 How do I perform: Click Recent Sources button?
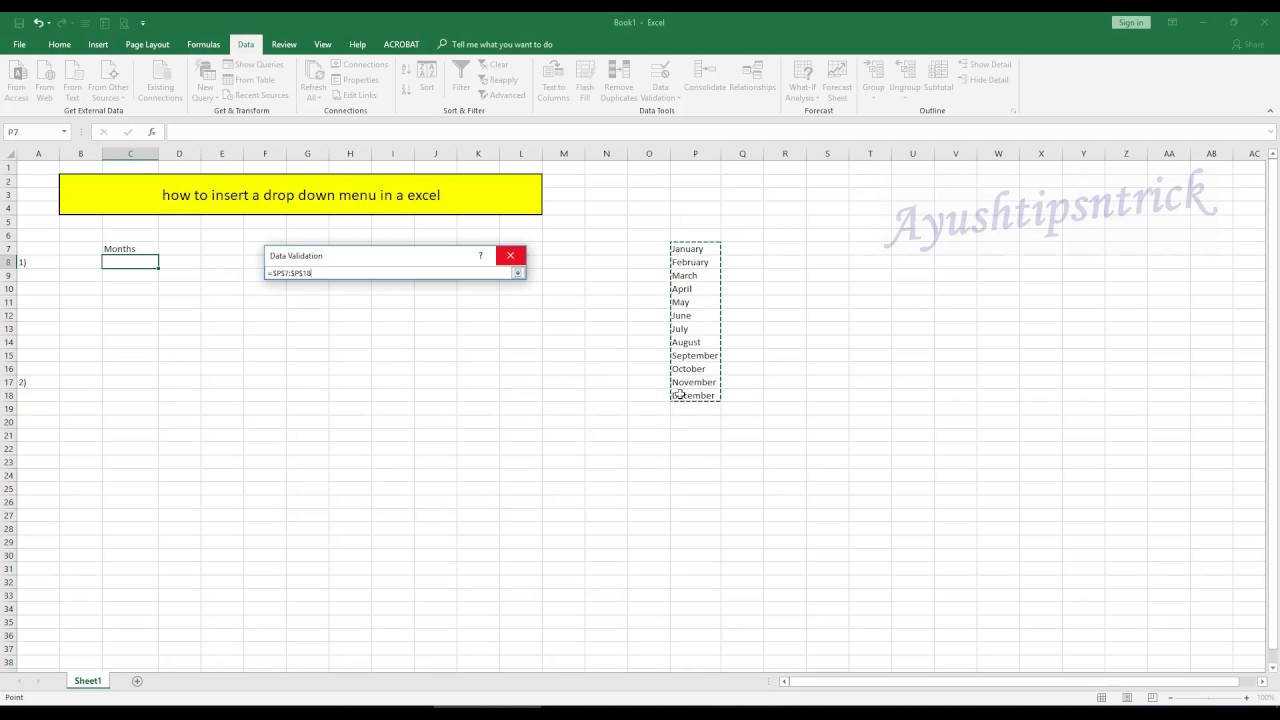point(255,95)
